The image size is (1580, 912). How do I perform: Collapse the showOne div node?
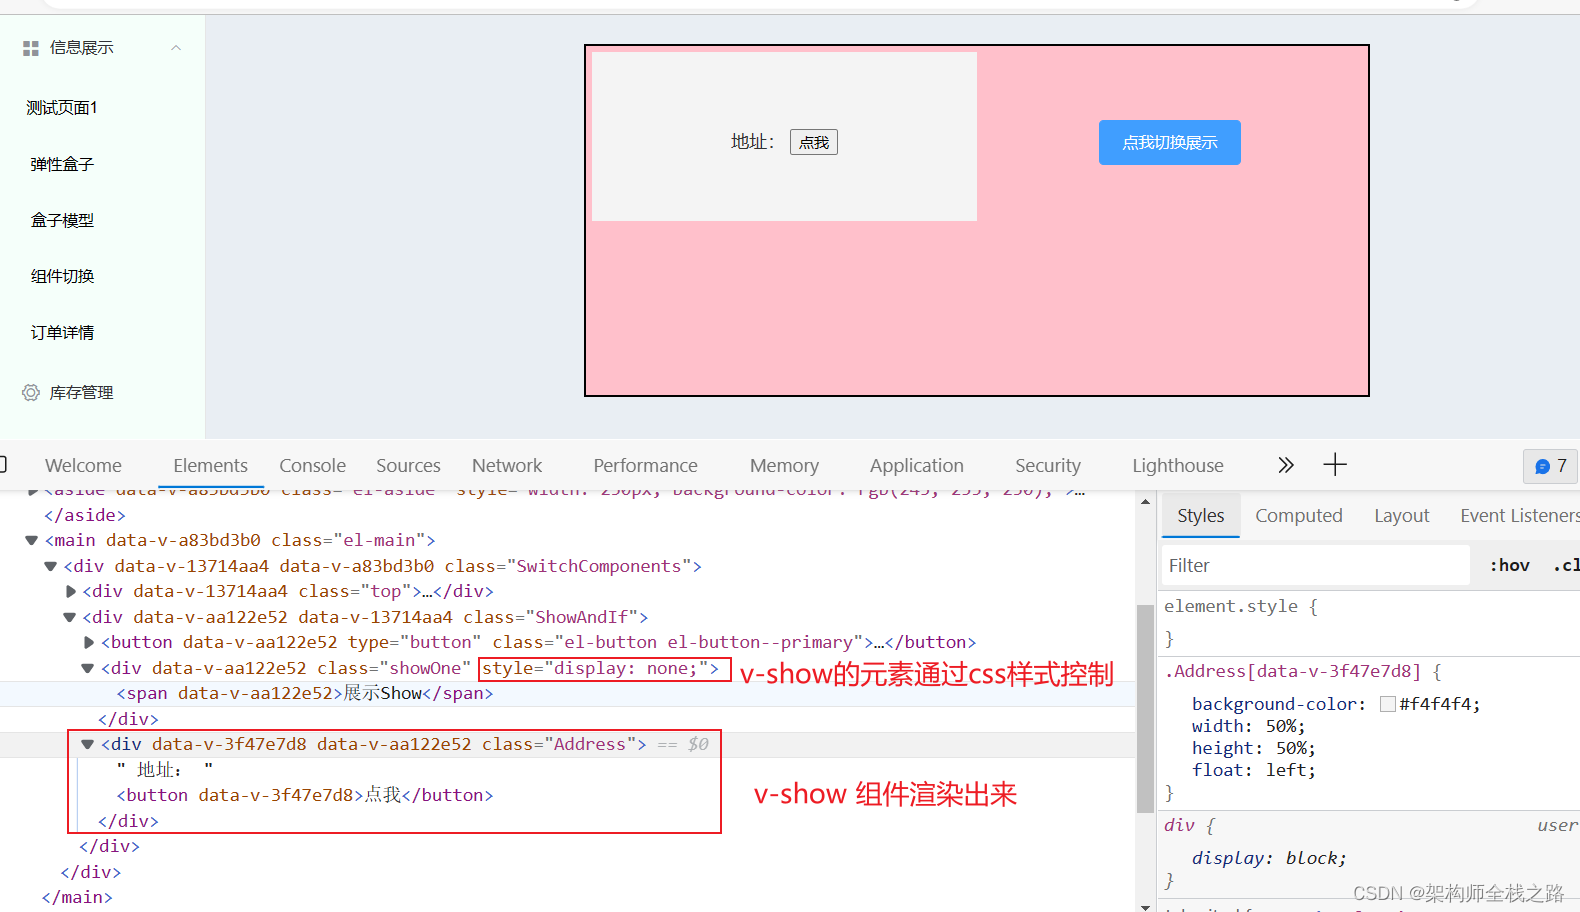[x=88, y=668]
